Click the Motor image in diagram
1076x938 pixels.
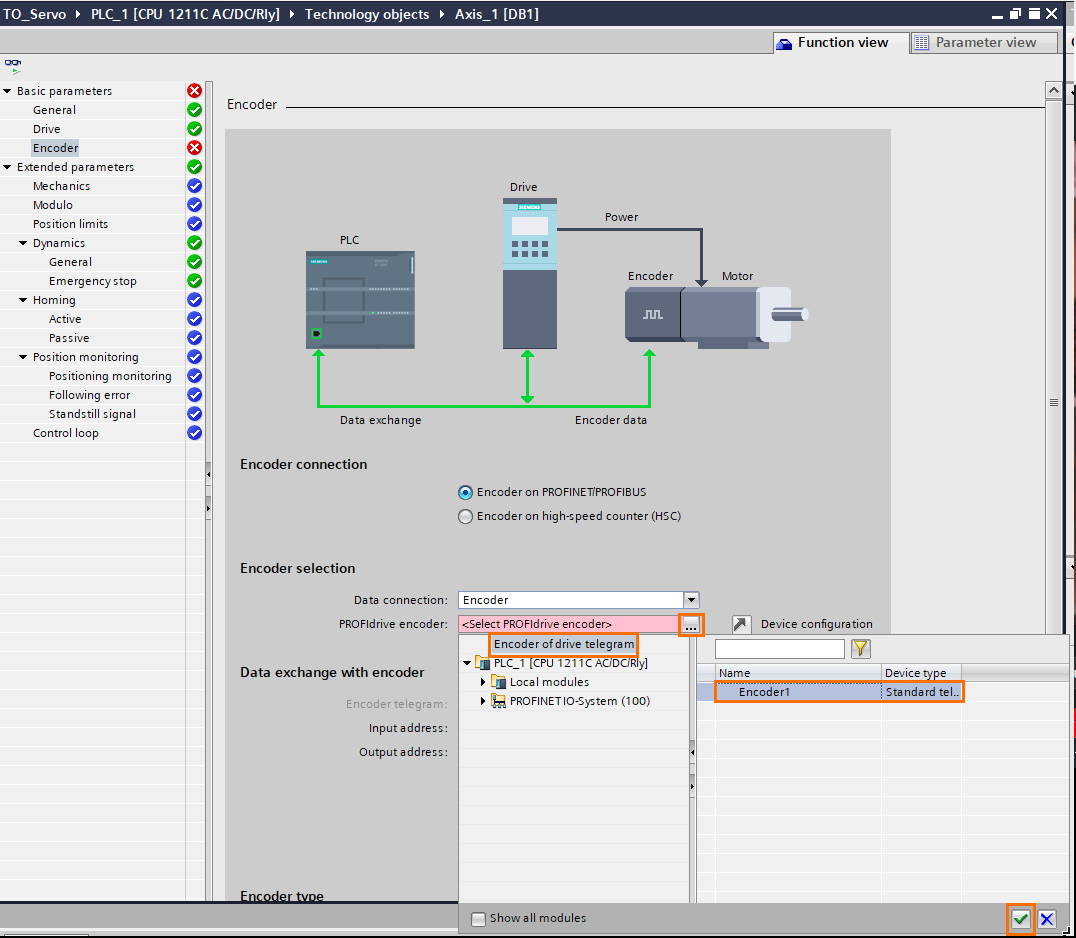(745, 316)
